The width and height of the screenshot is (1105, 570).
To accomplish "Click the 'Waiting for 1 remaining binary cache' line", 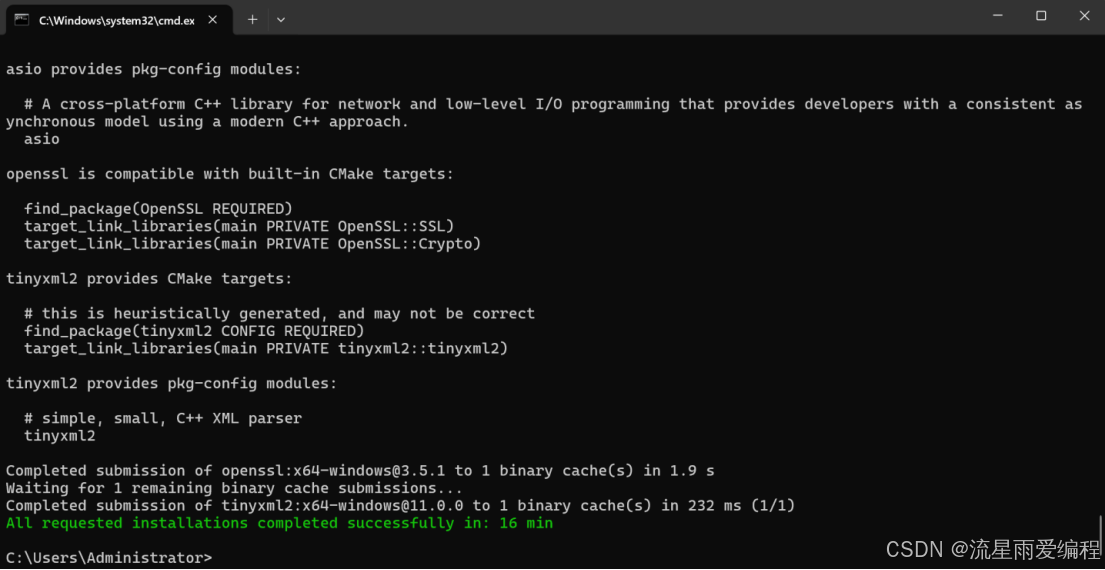I will tap(234, 488).
